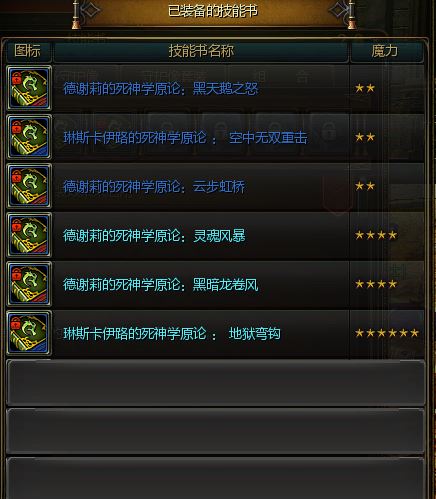Click the two-star rating of 黑天鹅之怒

point(365,88)
